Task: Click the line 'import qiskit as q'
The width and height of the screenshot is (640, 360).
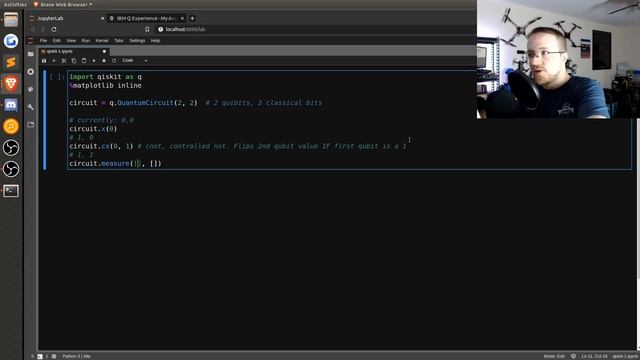Action: pos(105,77)
